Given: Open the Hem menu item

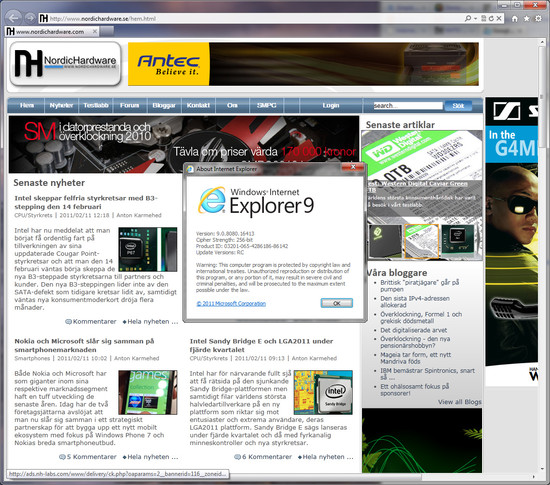Looking at the screenshot, I should [27, 105].
